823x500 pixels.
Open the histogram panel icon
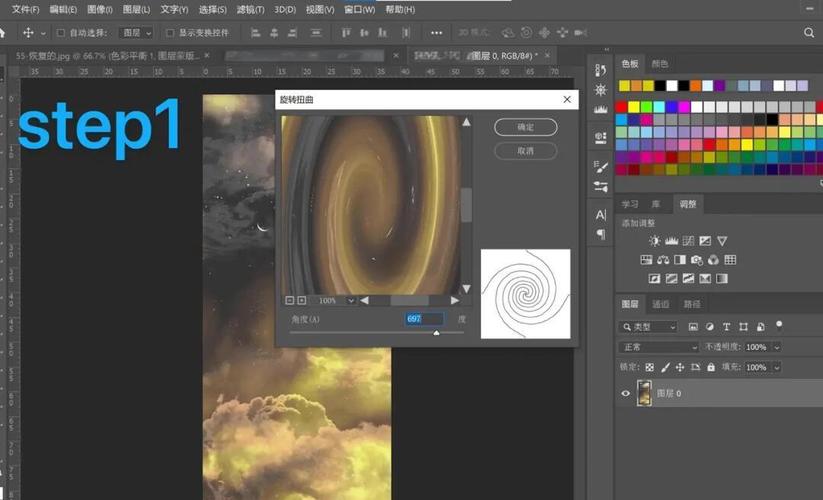point(601,109)
